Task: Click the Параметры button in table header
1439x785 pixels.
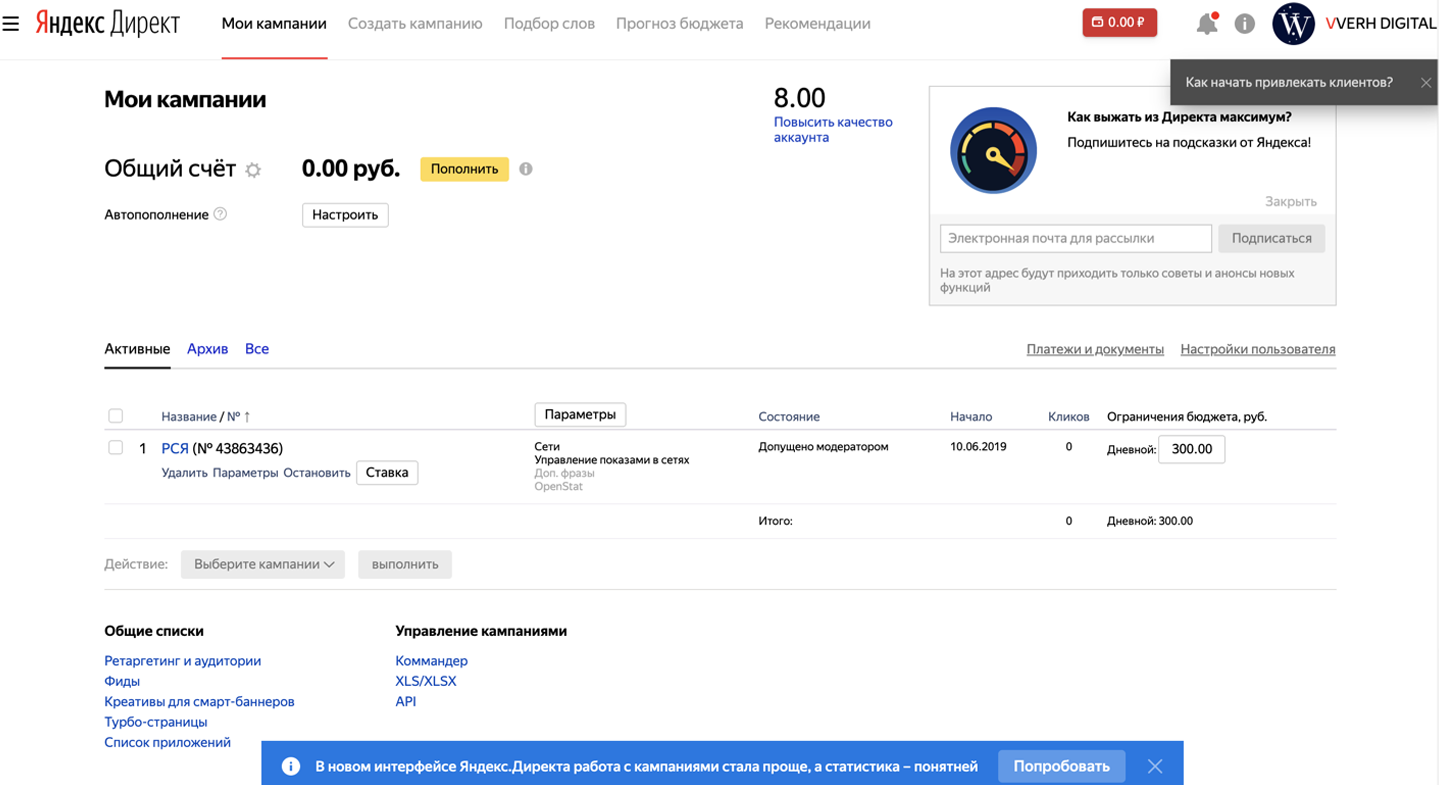Action: coord(580,414)
